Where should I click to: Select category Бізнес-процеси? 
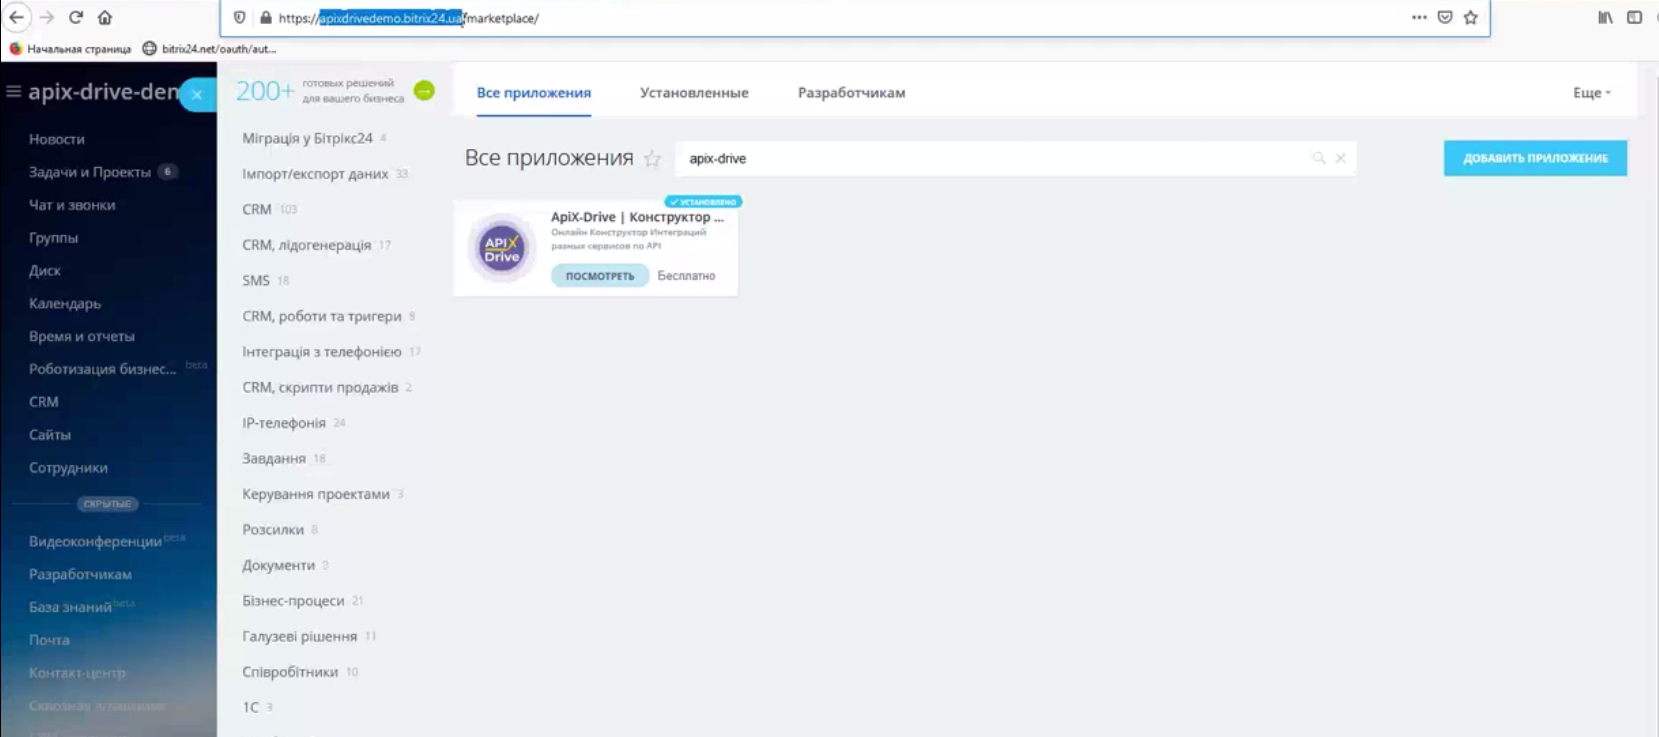[293, 601]
